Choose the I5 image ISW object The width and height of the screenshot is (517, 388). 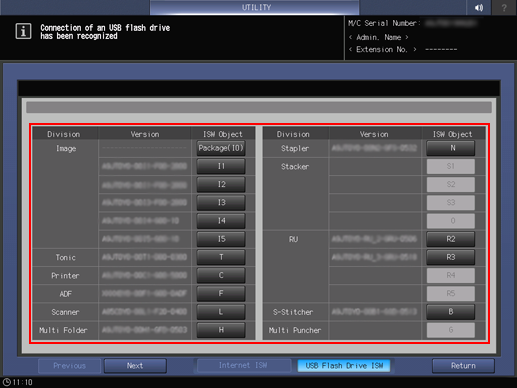coord(221,239)
